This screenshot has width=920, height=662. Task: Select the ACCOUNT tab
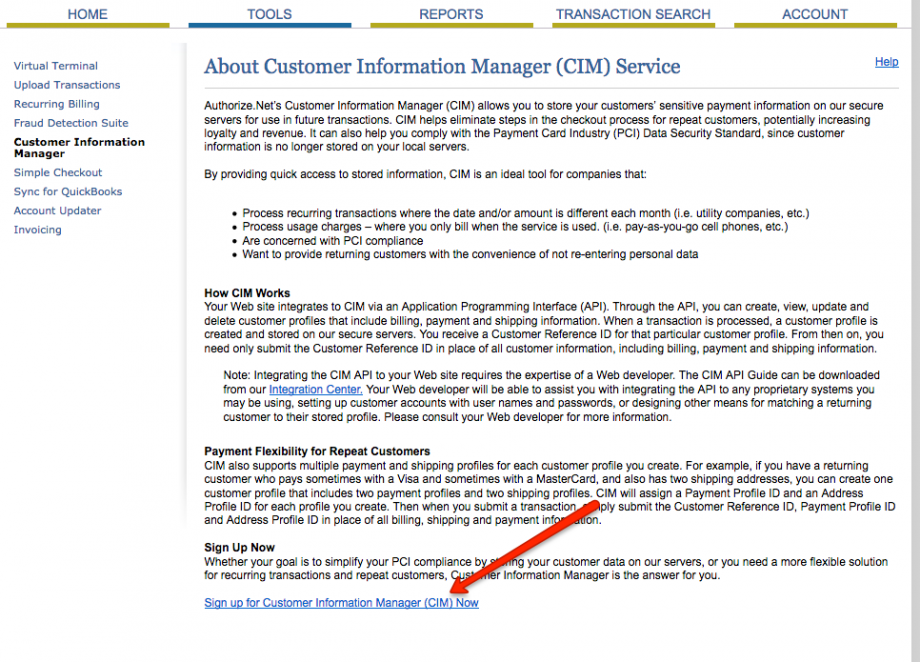[x=815, y=14]
